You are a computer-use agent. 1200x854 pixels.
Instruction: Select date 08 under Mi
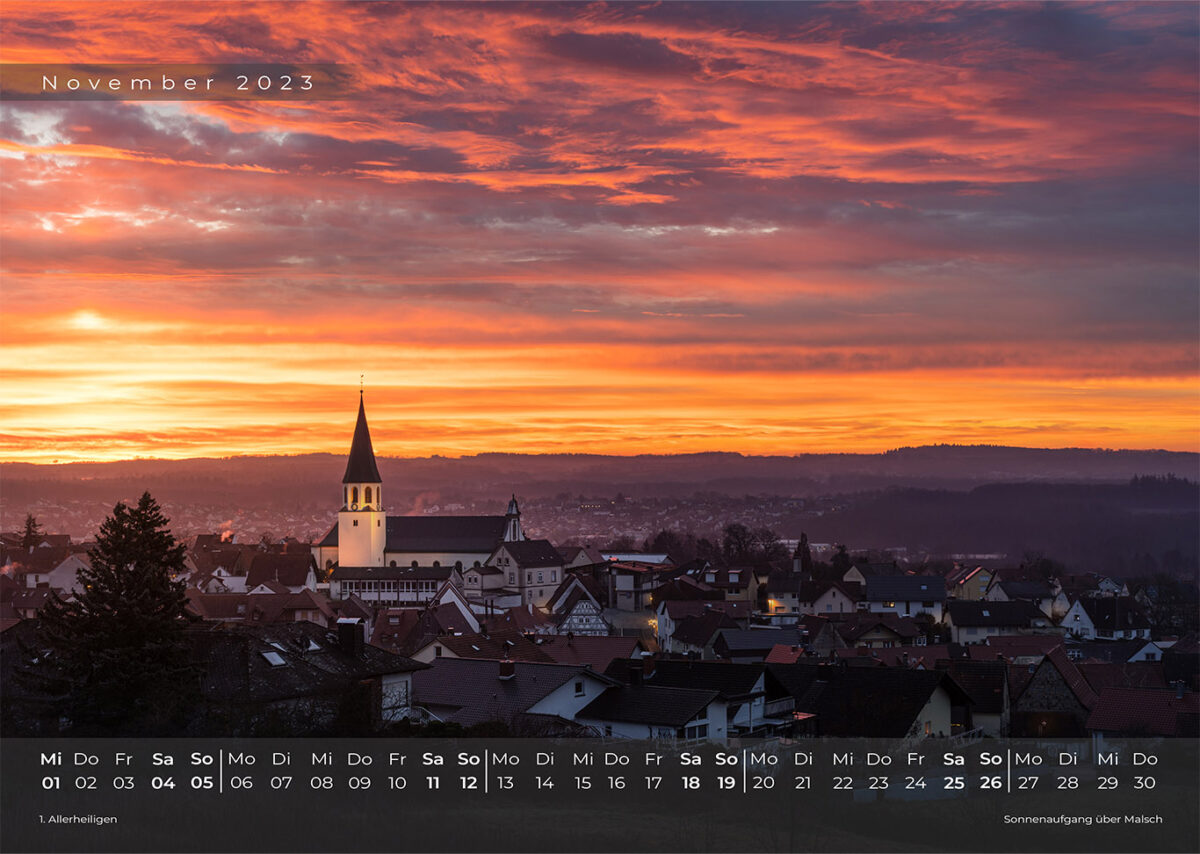tap(321, 783)
